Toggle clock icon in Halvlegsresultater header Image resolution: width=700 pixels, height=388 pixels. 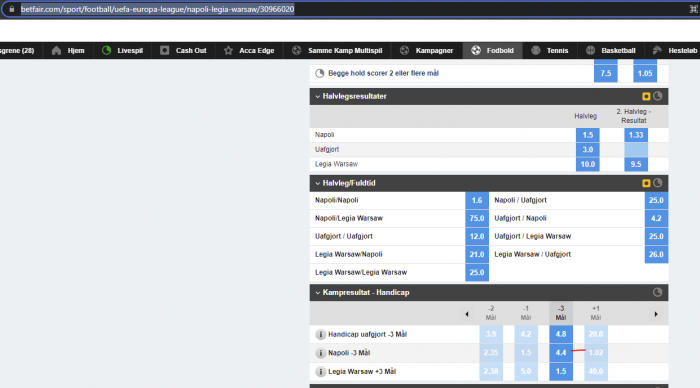(658, 96)
